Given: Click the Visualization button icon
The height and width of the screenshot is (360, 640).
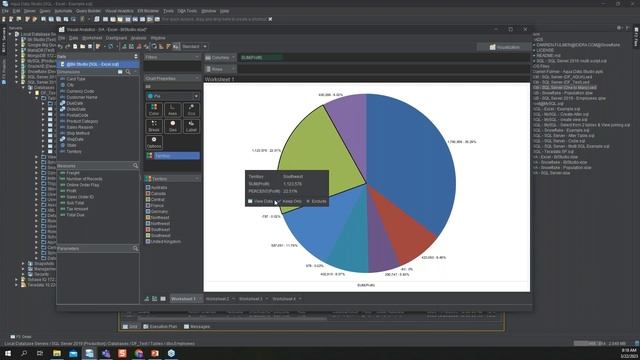Looking at the screenshot, I should [x=493, y=47].
